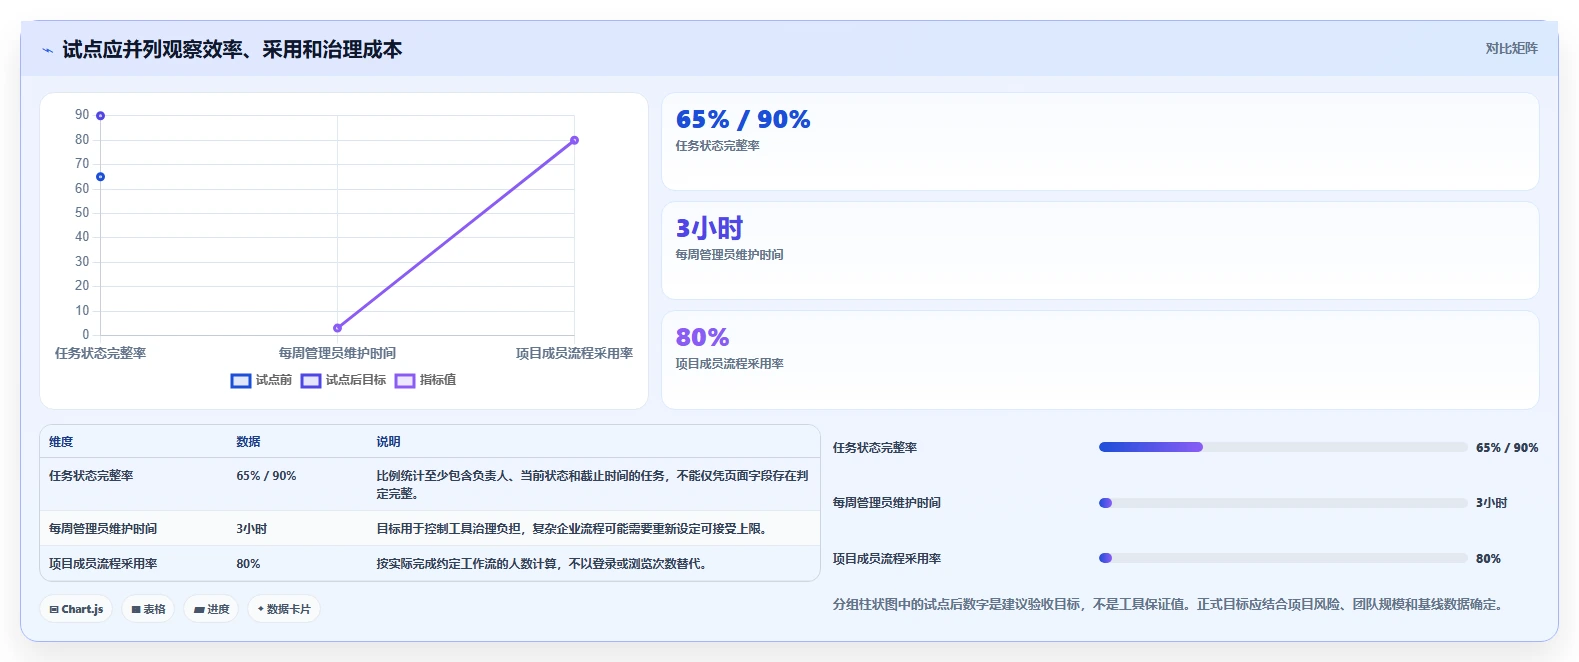Click the 任务状态完整率 progress row label
1579x662 pixels.
pos(875,448)
